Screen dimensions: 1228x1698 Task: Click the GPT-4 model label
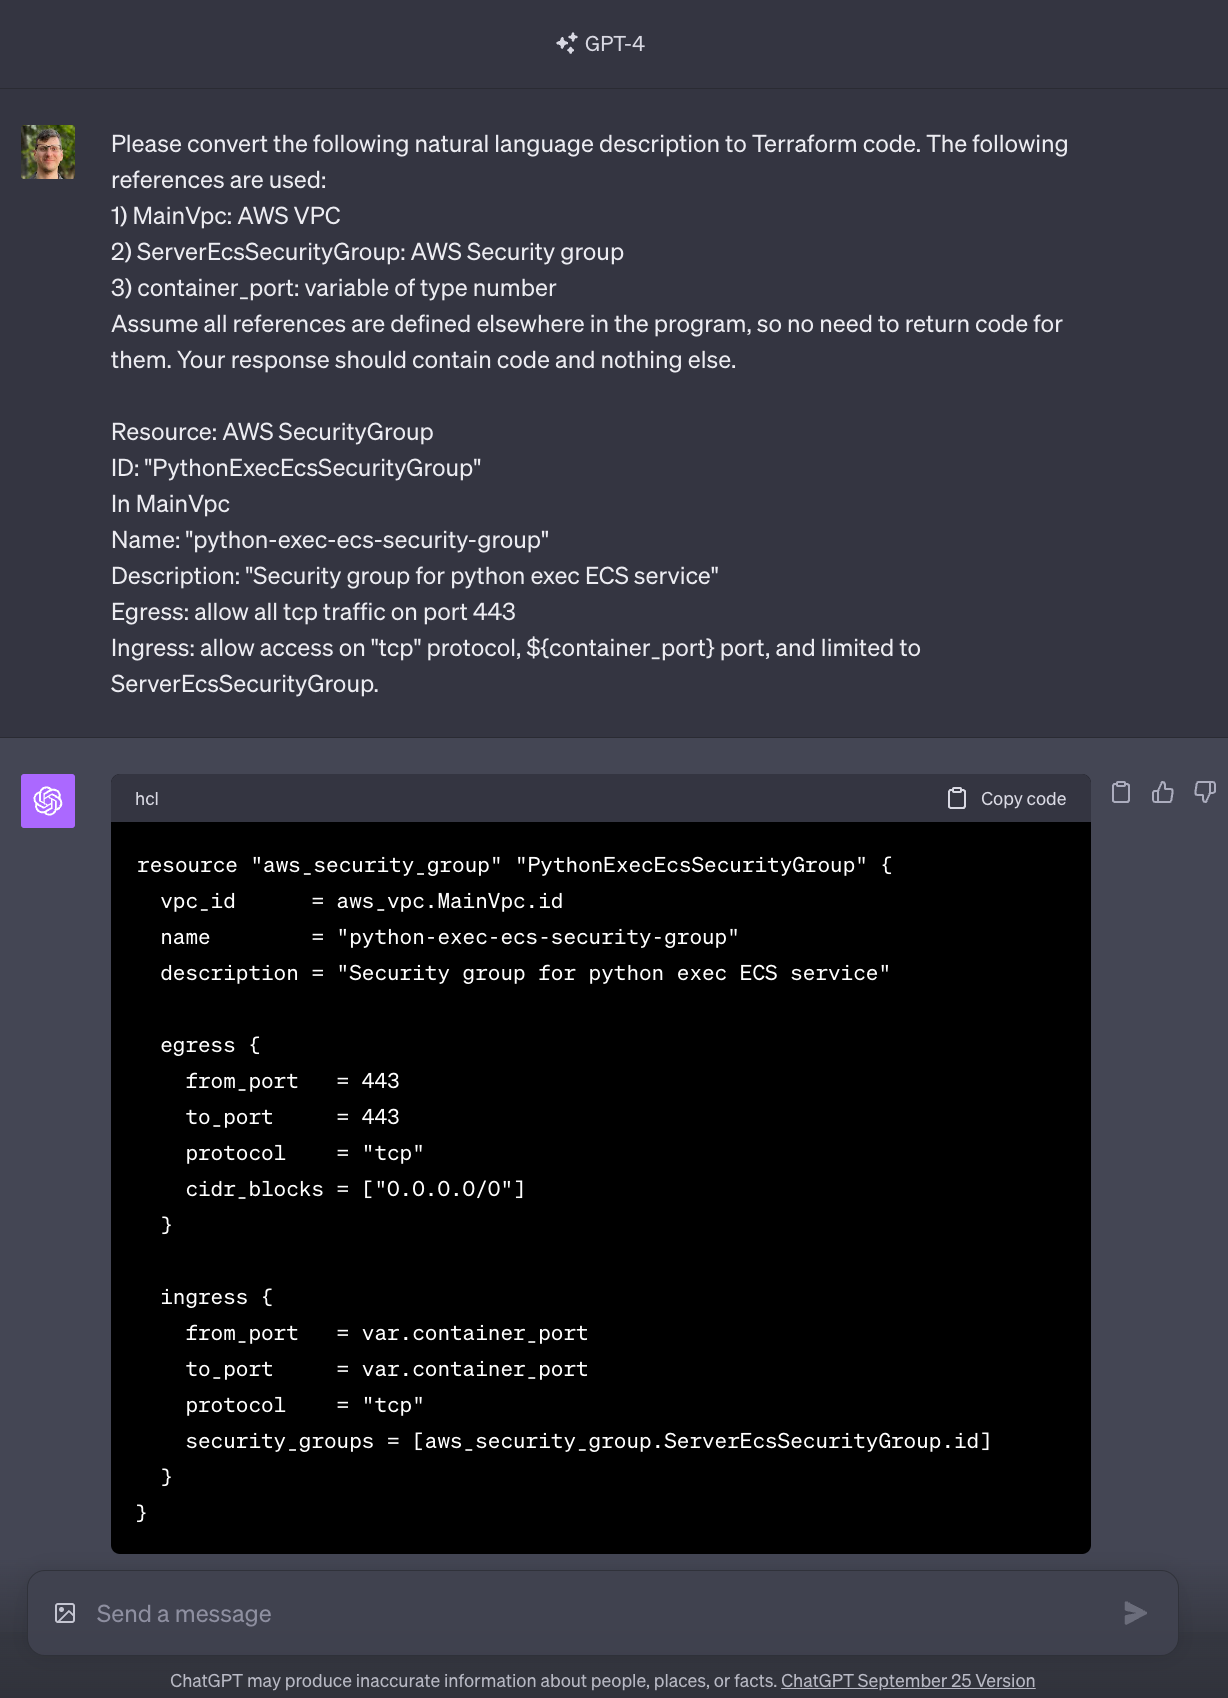click(x=615, y=43)
